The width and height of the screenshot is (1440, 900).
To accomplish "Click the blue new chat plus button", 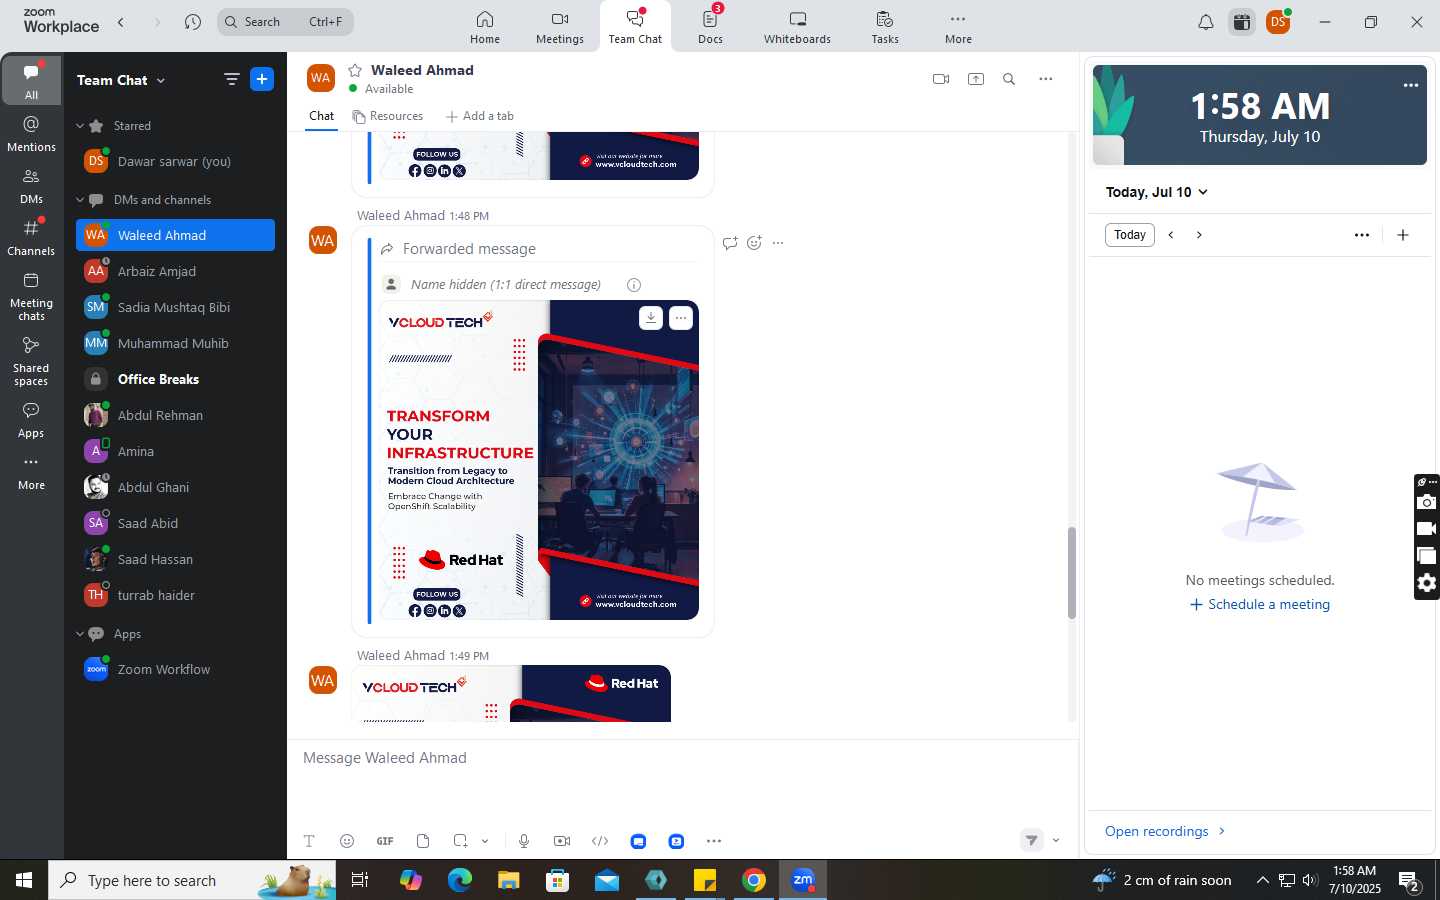I will point(262,79).
